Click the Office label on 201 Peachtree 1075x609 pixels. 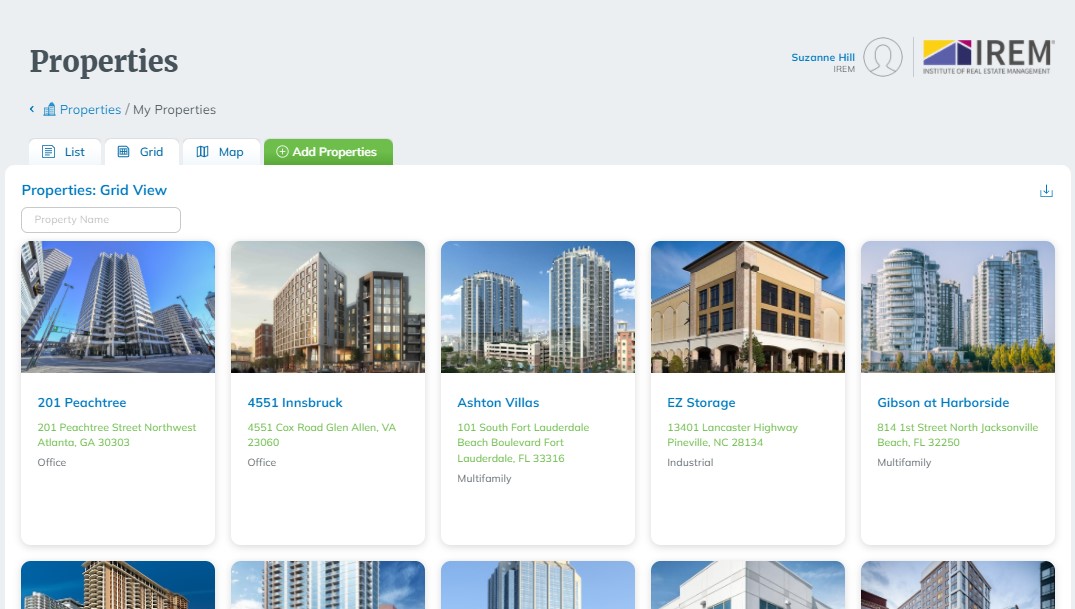coord(51,462)
